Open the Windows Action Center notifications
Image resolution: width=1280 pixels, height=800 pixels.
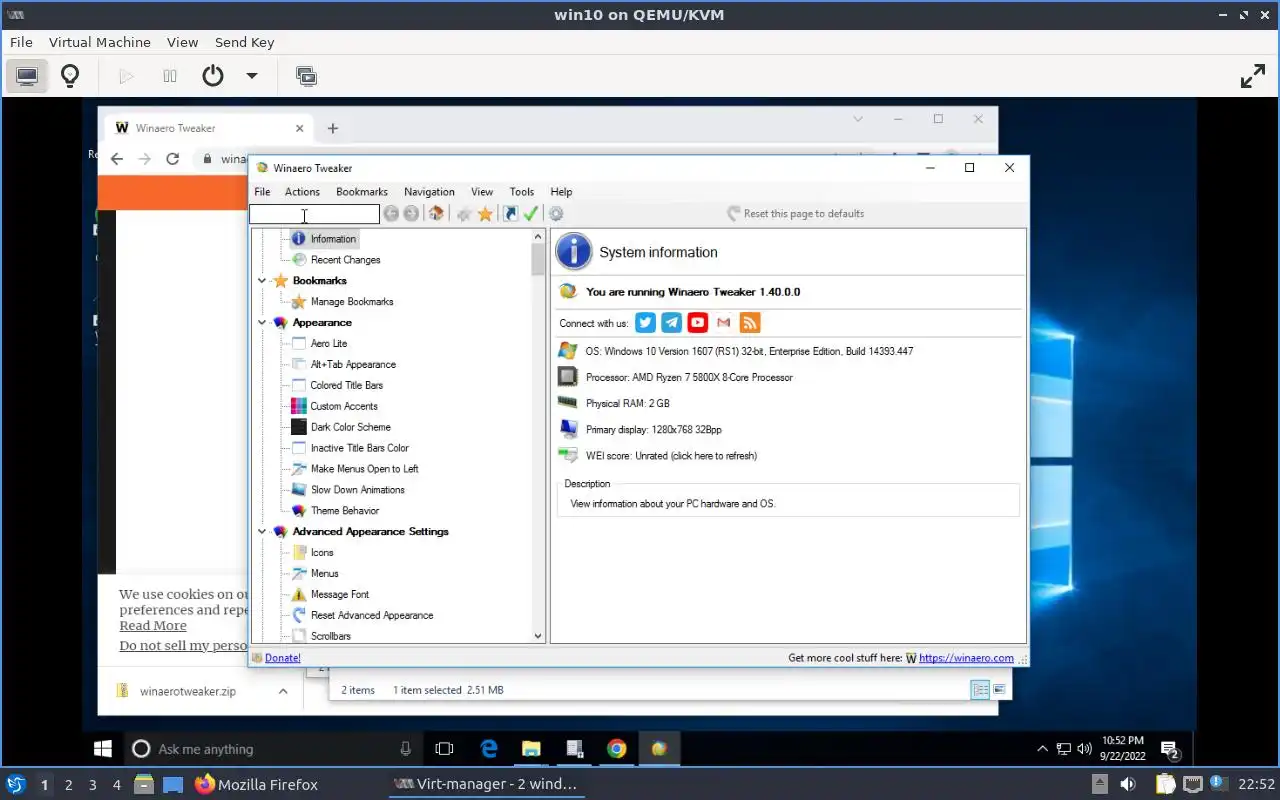click(x=1169, y=749)
